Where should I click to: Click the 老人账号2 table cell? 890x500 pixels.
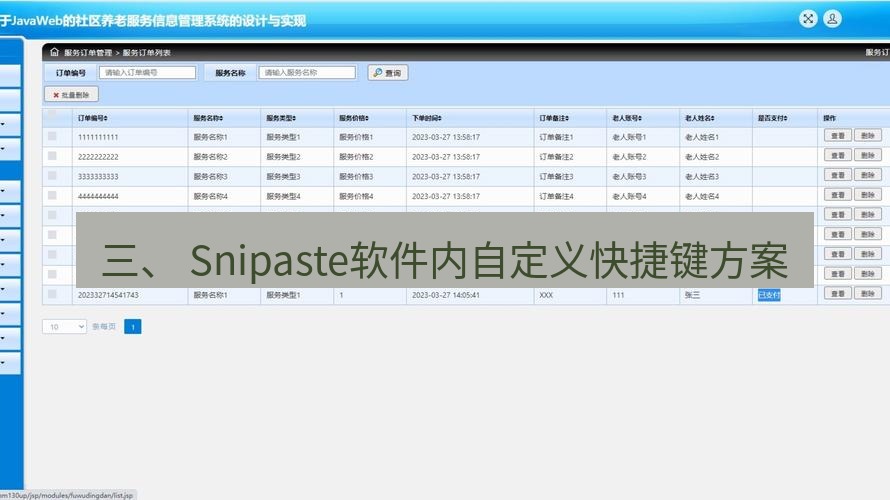[629, 157]
